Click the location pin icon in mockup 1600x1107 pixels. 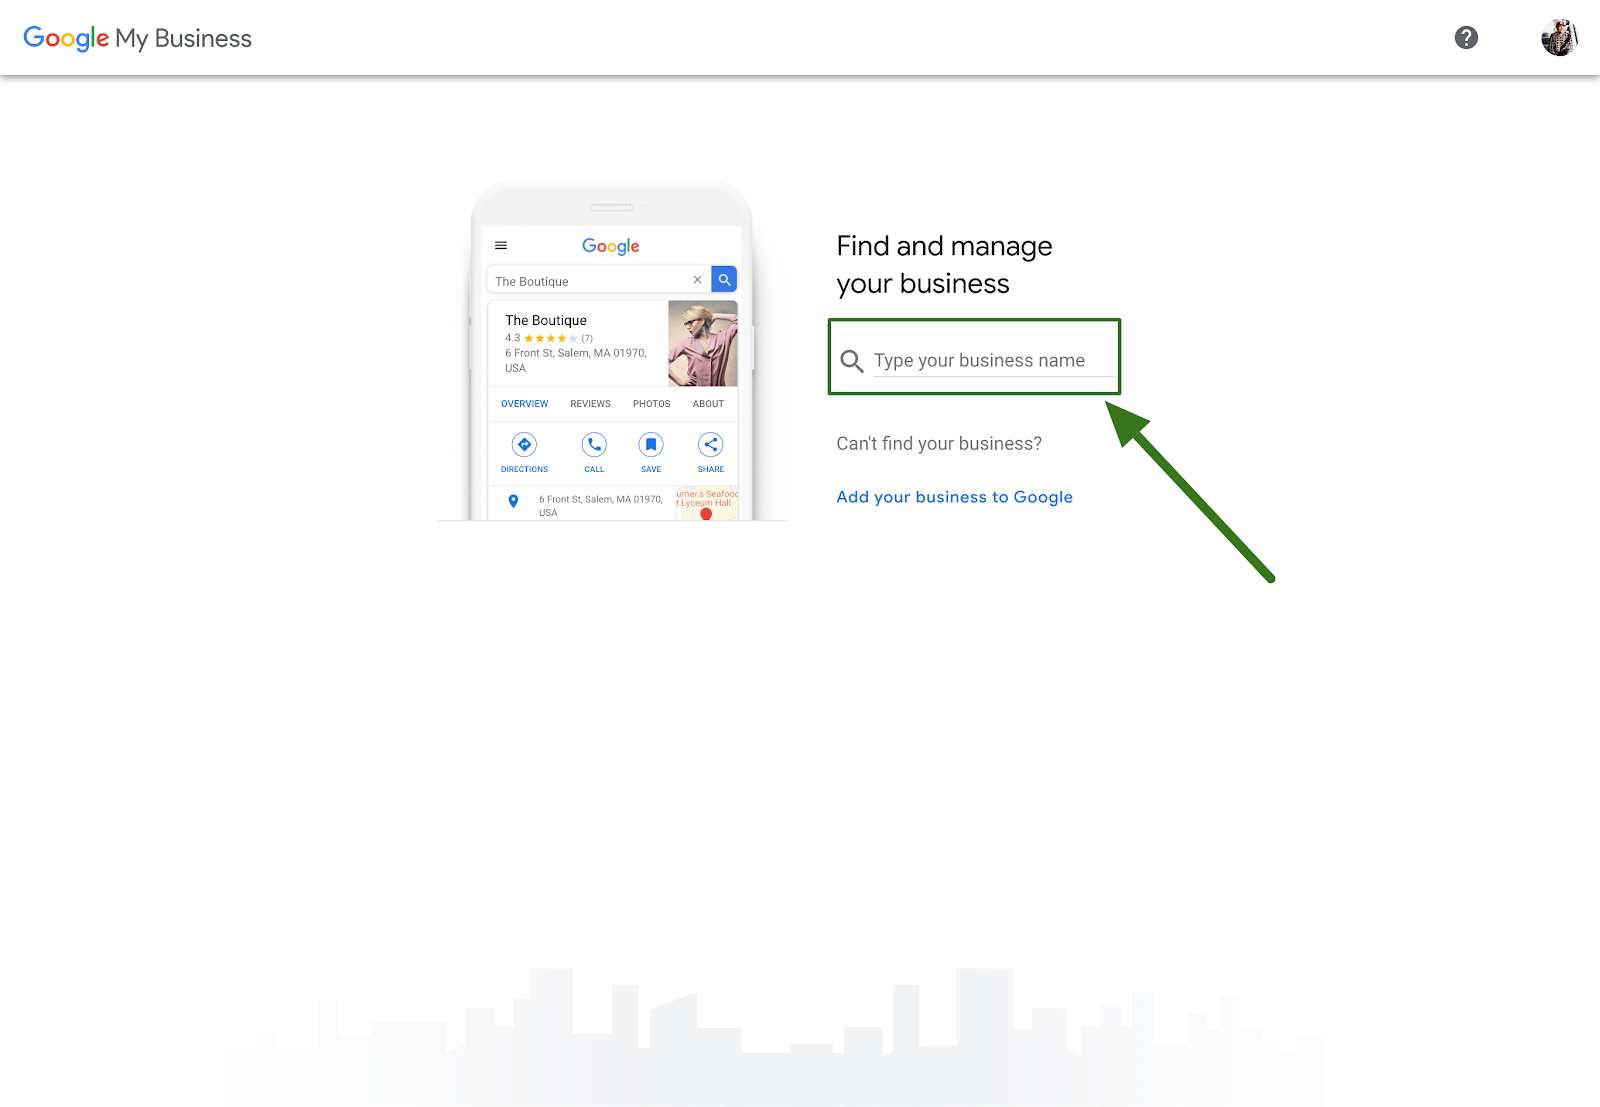[513, 501]
